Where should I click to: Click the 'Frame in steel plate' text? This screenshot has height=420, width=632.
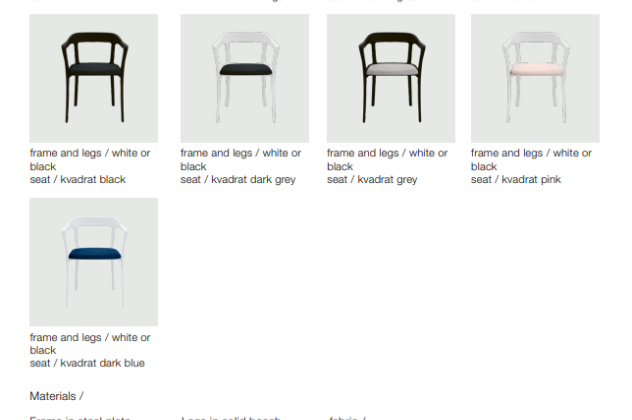[x=80, y=418]
